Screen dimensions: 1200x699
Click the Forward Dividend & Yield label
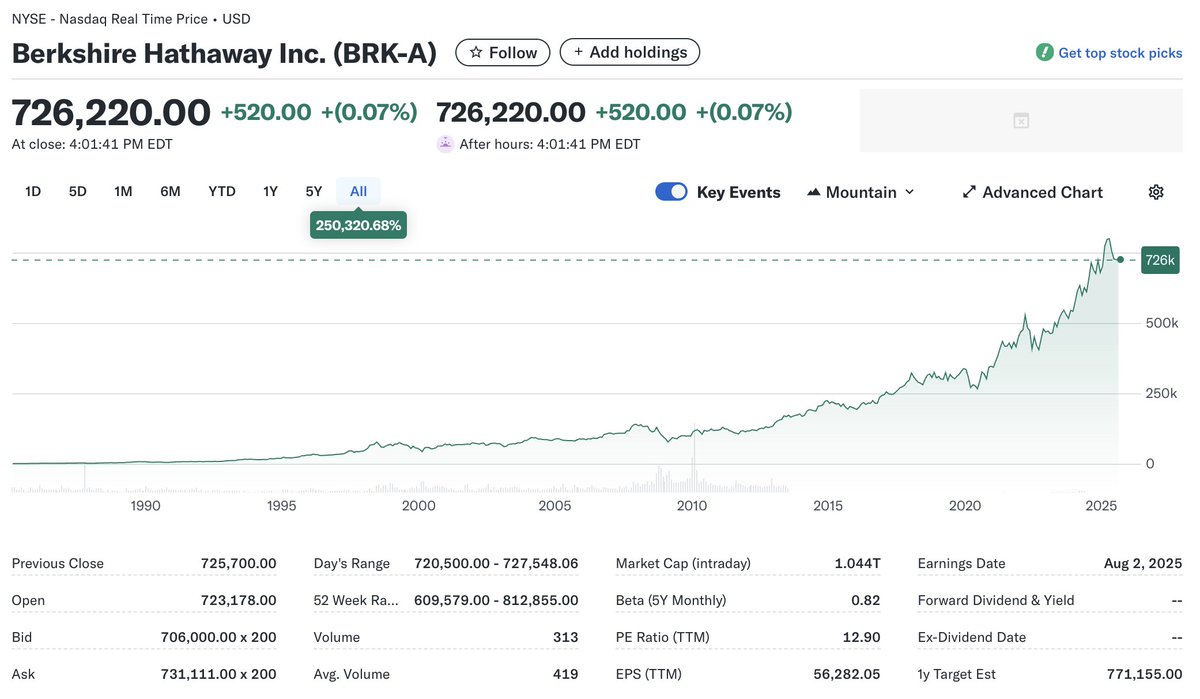coord(996,600)
